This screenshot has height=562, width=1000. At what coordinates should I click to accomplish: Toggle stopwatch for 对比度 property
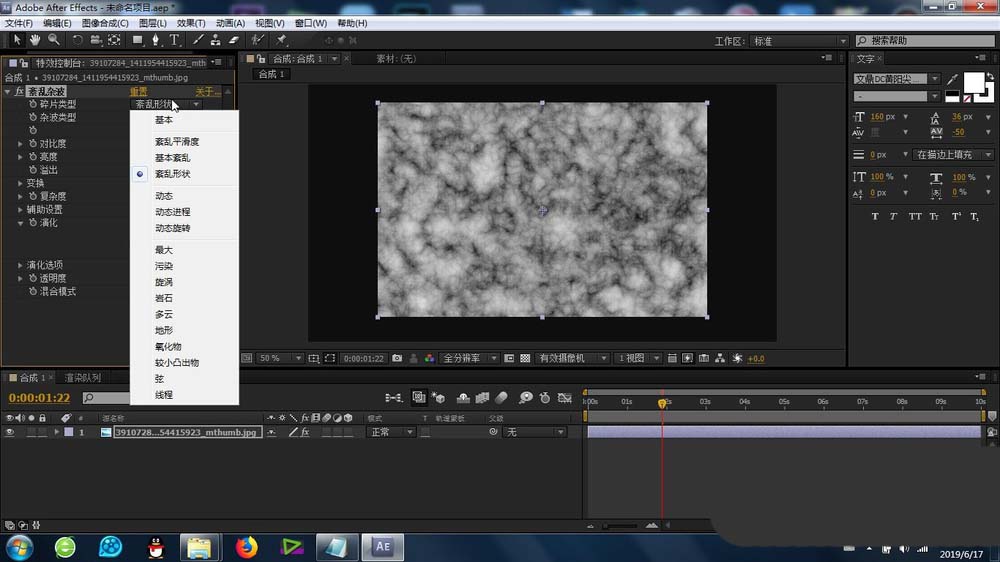pos(33,144)
